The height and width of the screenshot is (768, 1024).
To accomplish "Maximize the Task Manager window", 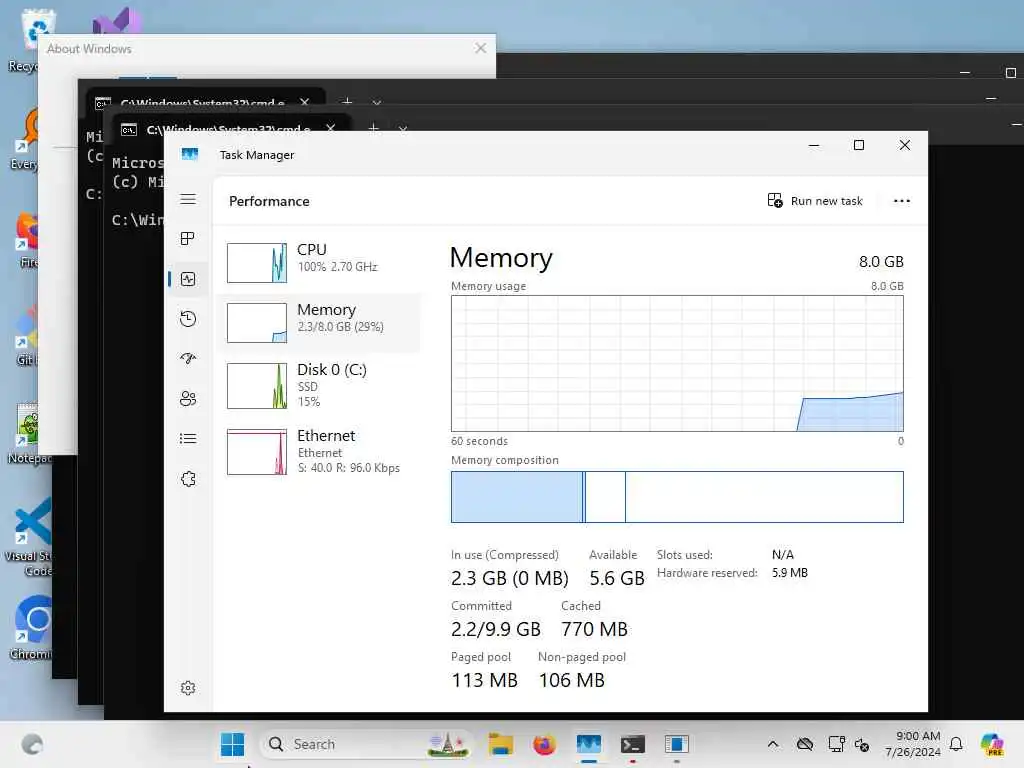I will coord(859,145).
